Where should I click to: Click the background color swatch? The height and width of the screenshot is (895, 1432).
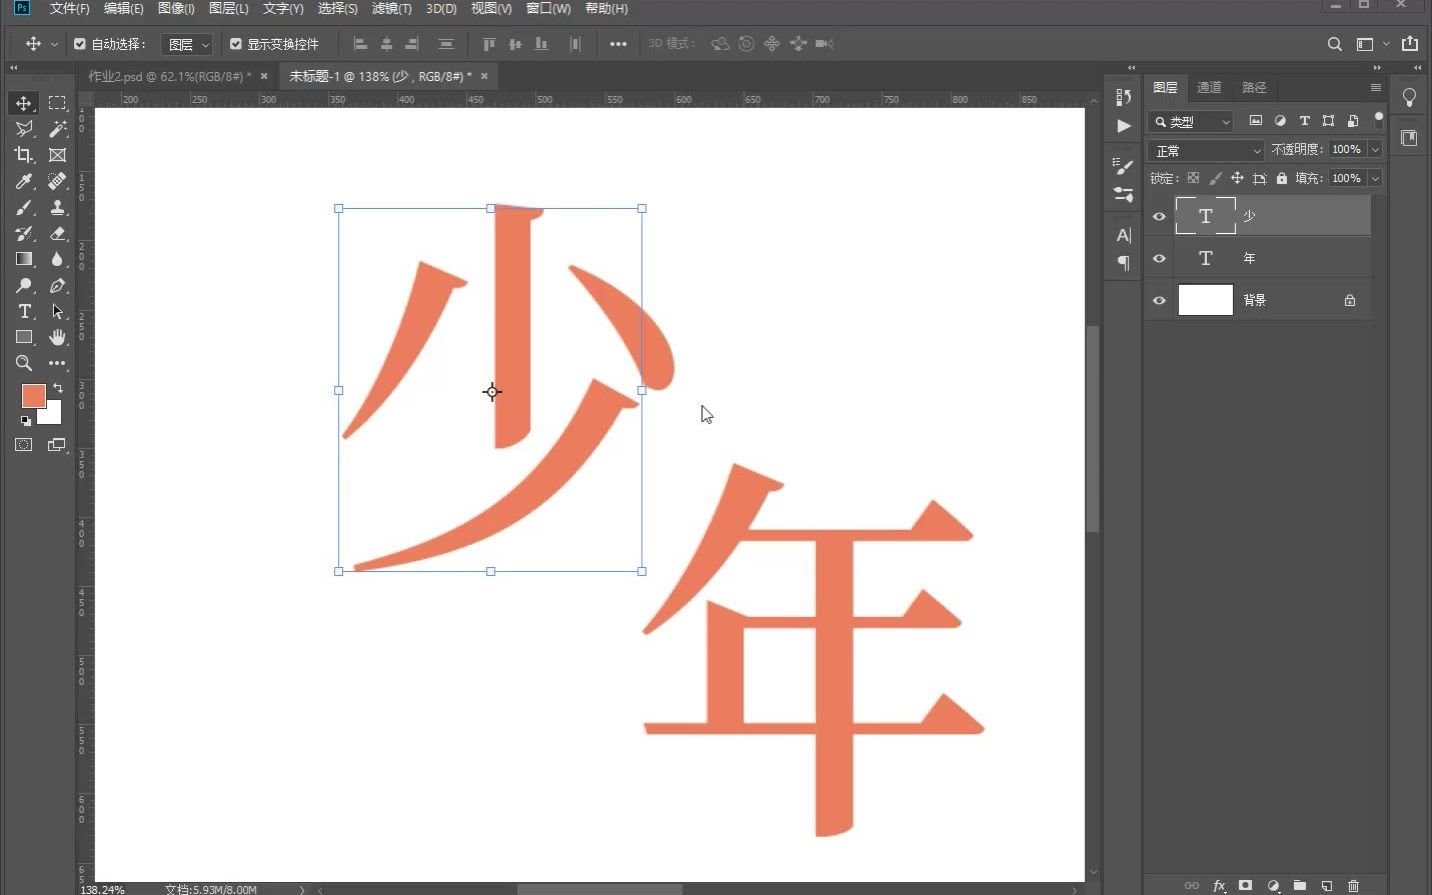[52, 414]
